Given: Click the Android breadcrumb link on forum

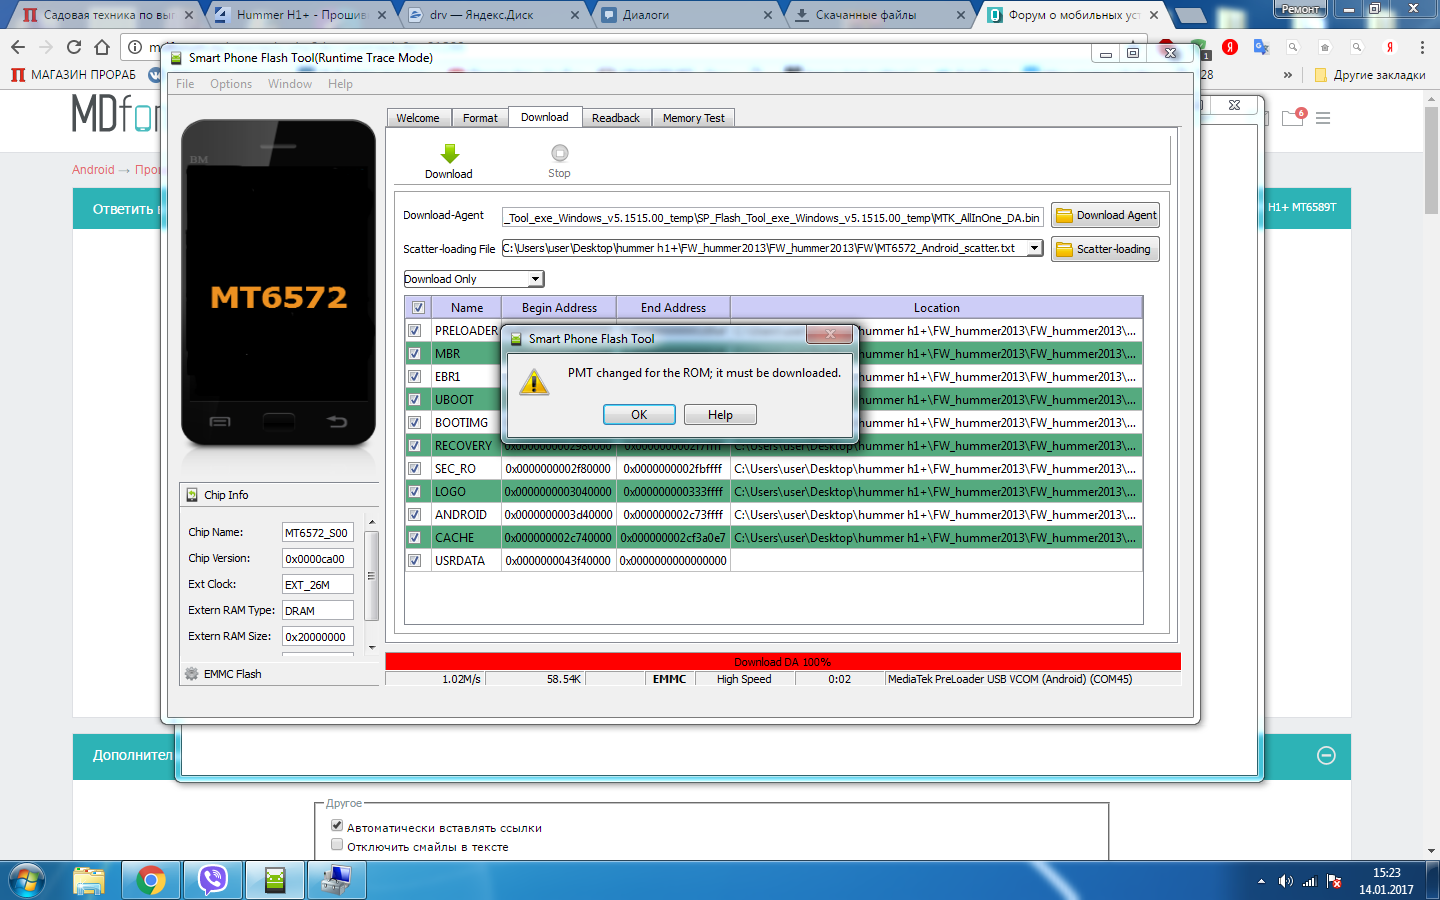Looking at the screenshot, I should pos(93,170).
